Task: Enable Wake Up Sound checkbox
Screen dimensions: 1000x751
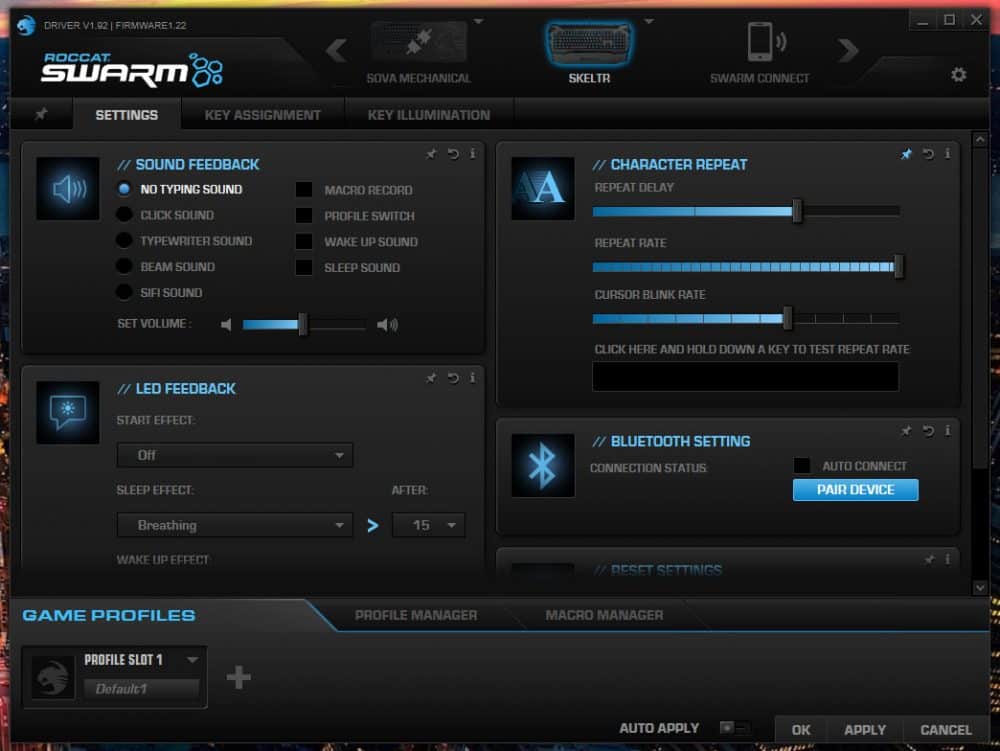Action: (x=304, y=242)
